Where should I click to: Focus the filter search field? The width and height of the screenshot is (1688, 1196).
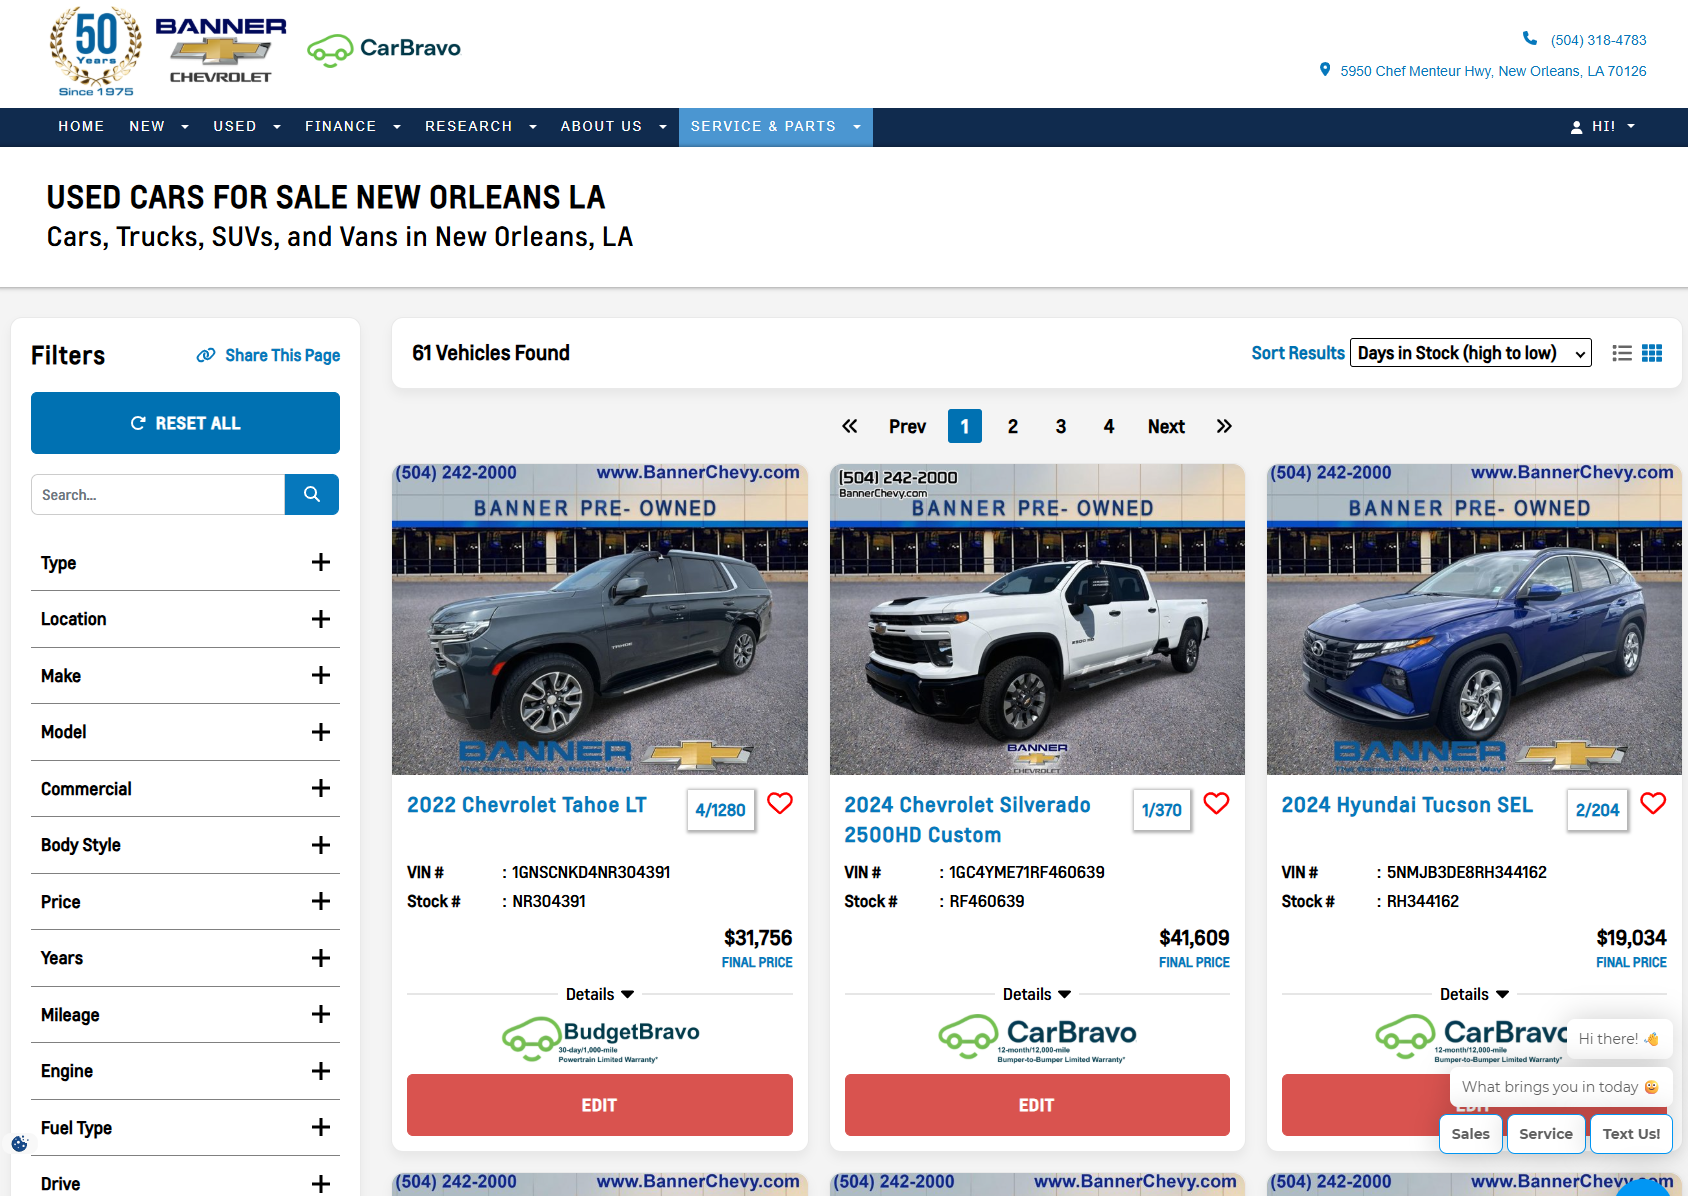coord(158,494)
